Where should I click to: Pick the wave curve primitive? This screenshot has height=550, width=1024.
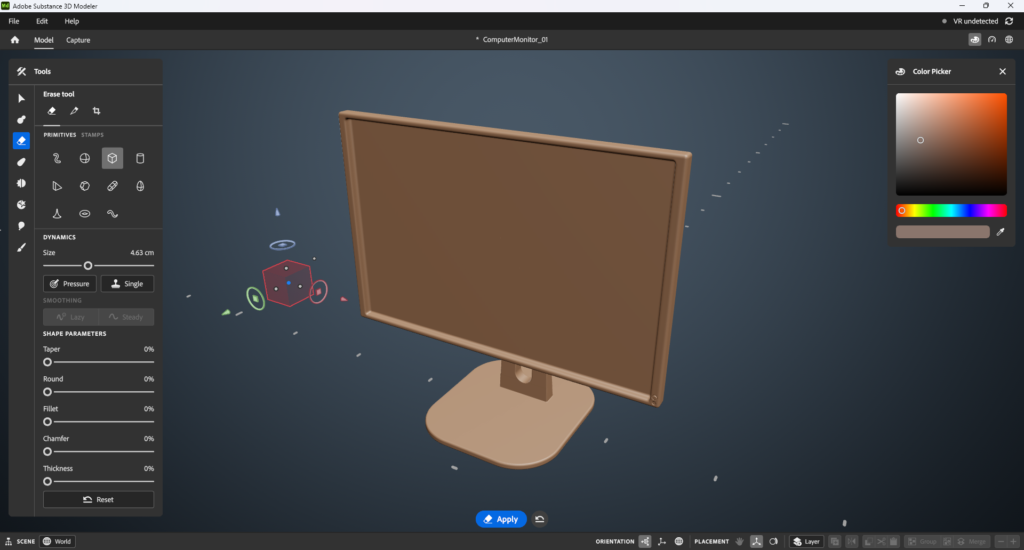click(112, 214)
